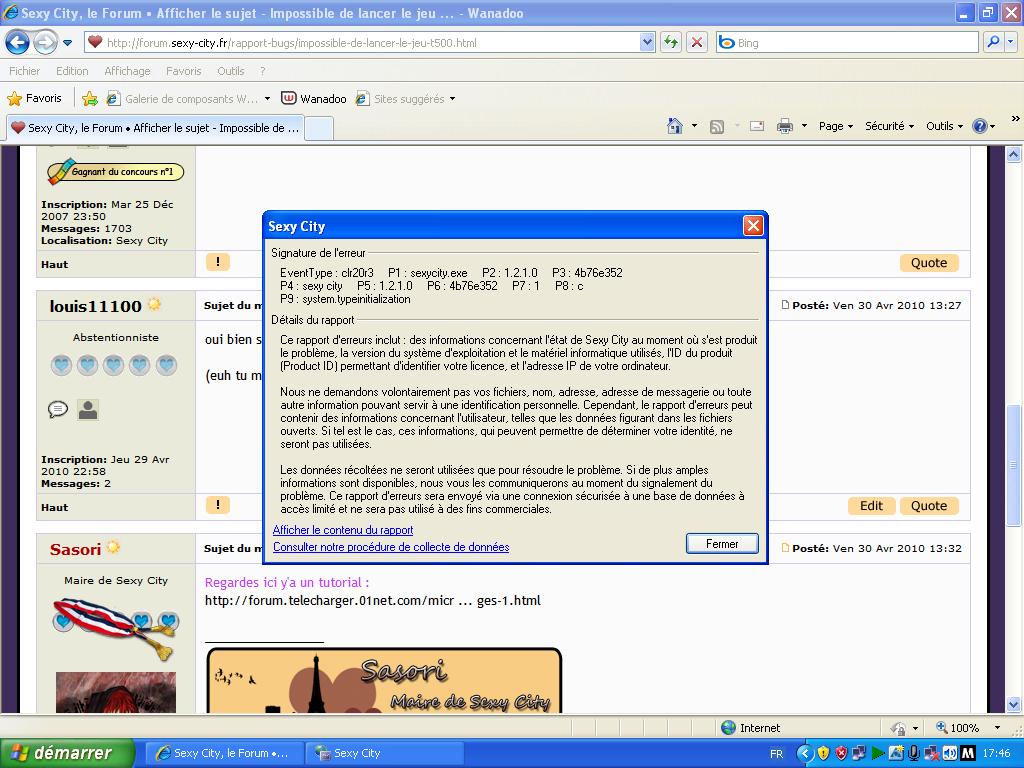Switch to Sexy City forum taskbar item

[x=223, y=753]
